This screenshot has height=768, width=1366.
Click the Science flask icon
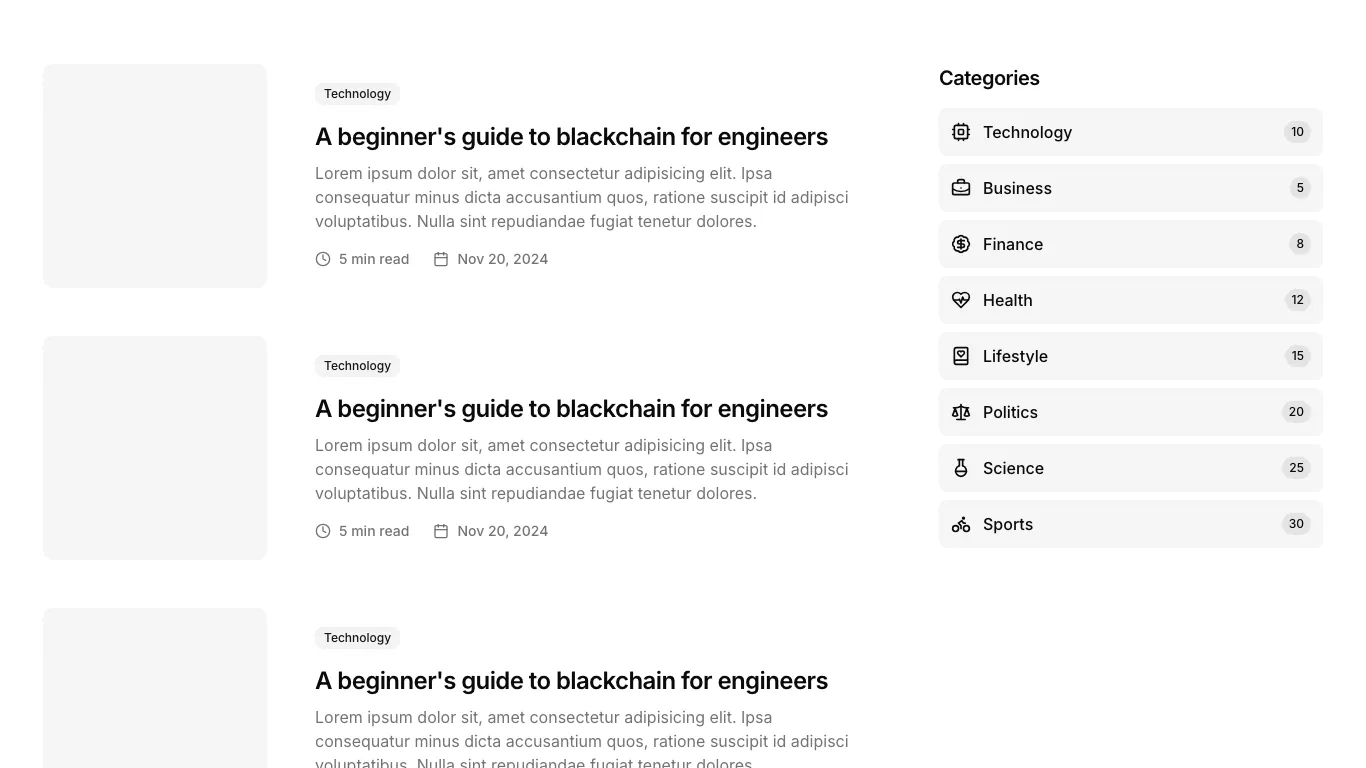pyautogui.click(x=961, y=468)
